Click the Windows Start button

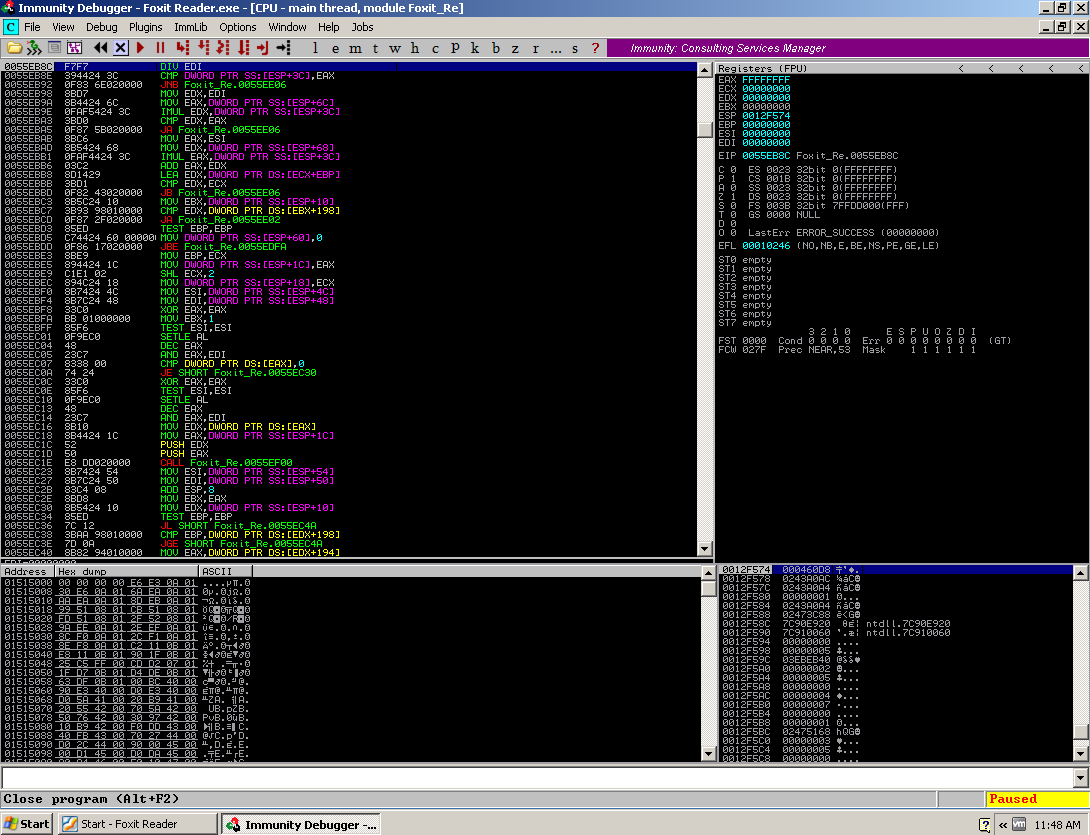pos(26,824)
